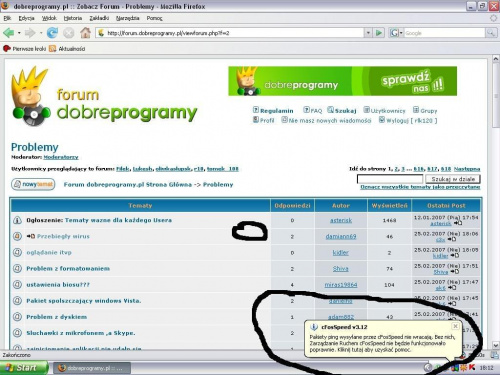
Task: Open the Aktualności feed bookmark icon
Action: [52, 49]
